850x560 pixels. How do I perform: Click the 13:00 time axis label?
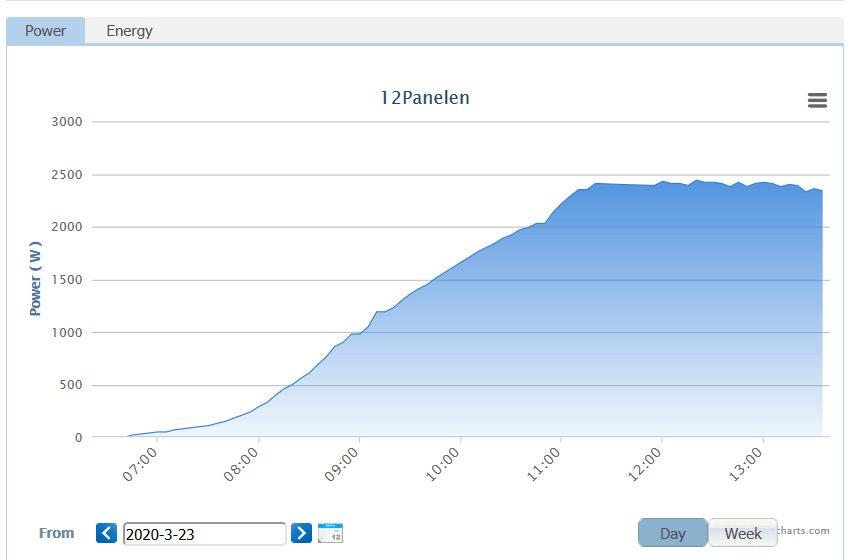click(x=745, y=465)
